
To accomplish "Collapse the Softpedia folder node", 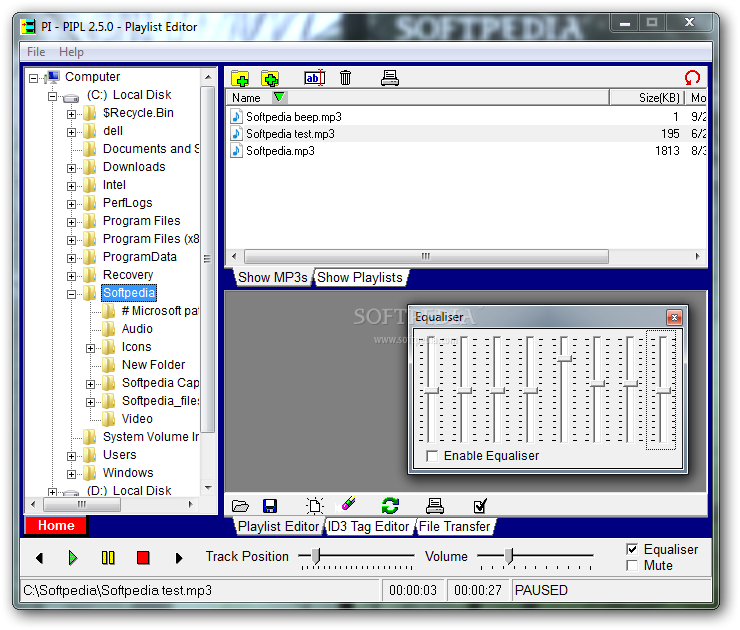I will point(71,294).
